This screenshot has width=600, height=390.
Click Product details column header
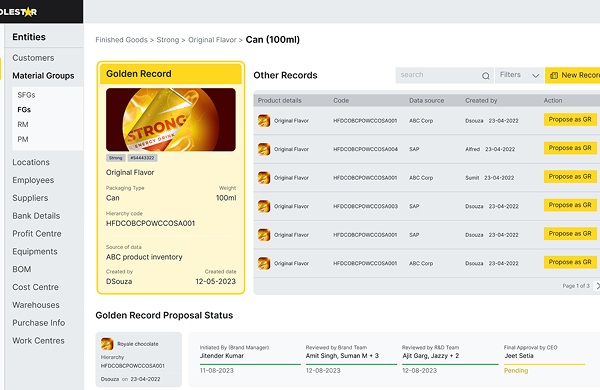coord(279,101)
